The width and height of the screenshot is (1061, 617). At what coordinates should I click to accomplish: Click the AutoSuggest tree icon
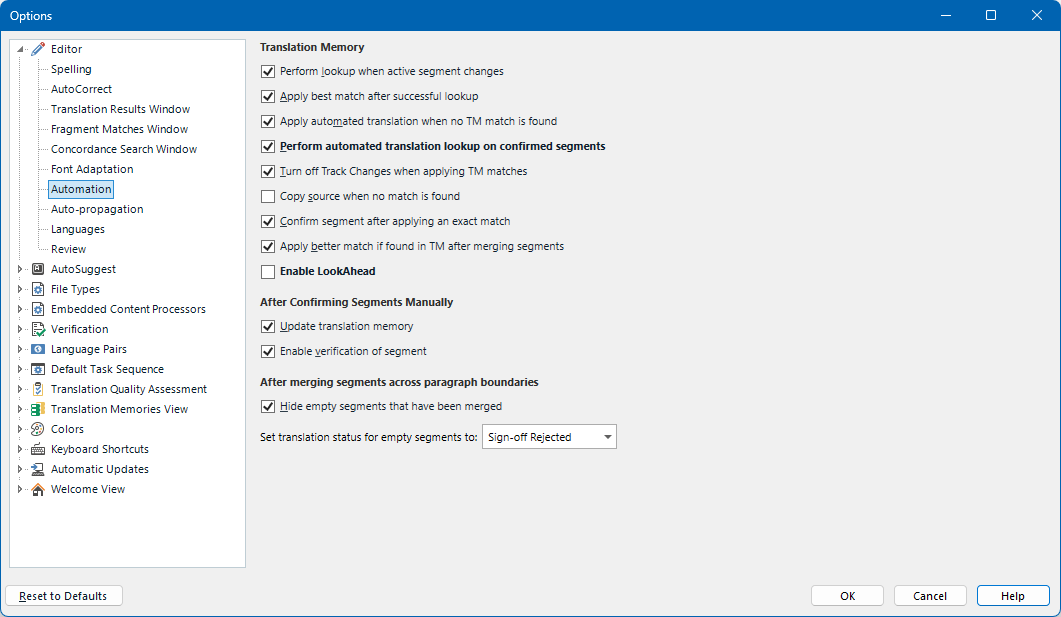point(39,269)
